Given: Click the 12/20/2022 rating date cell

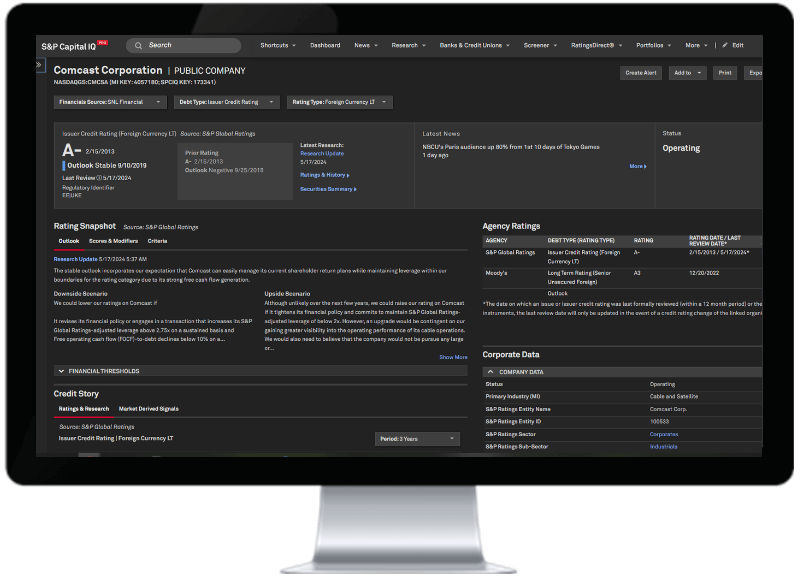Looking at the screenshot, I should point(704,273).
